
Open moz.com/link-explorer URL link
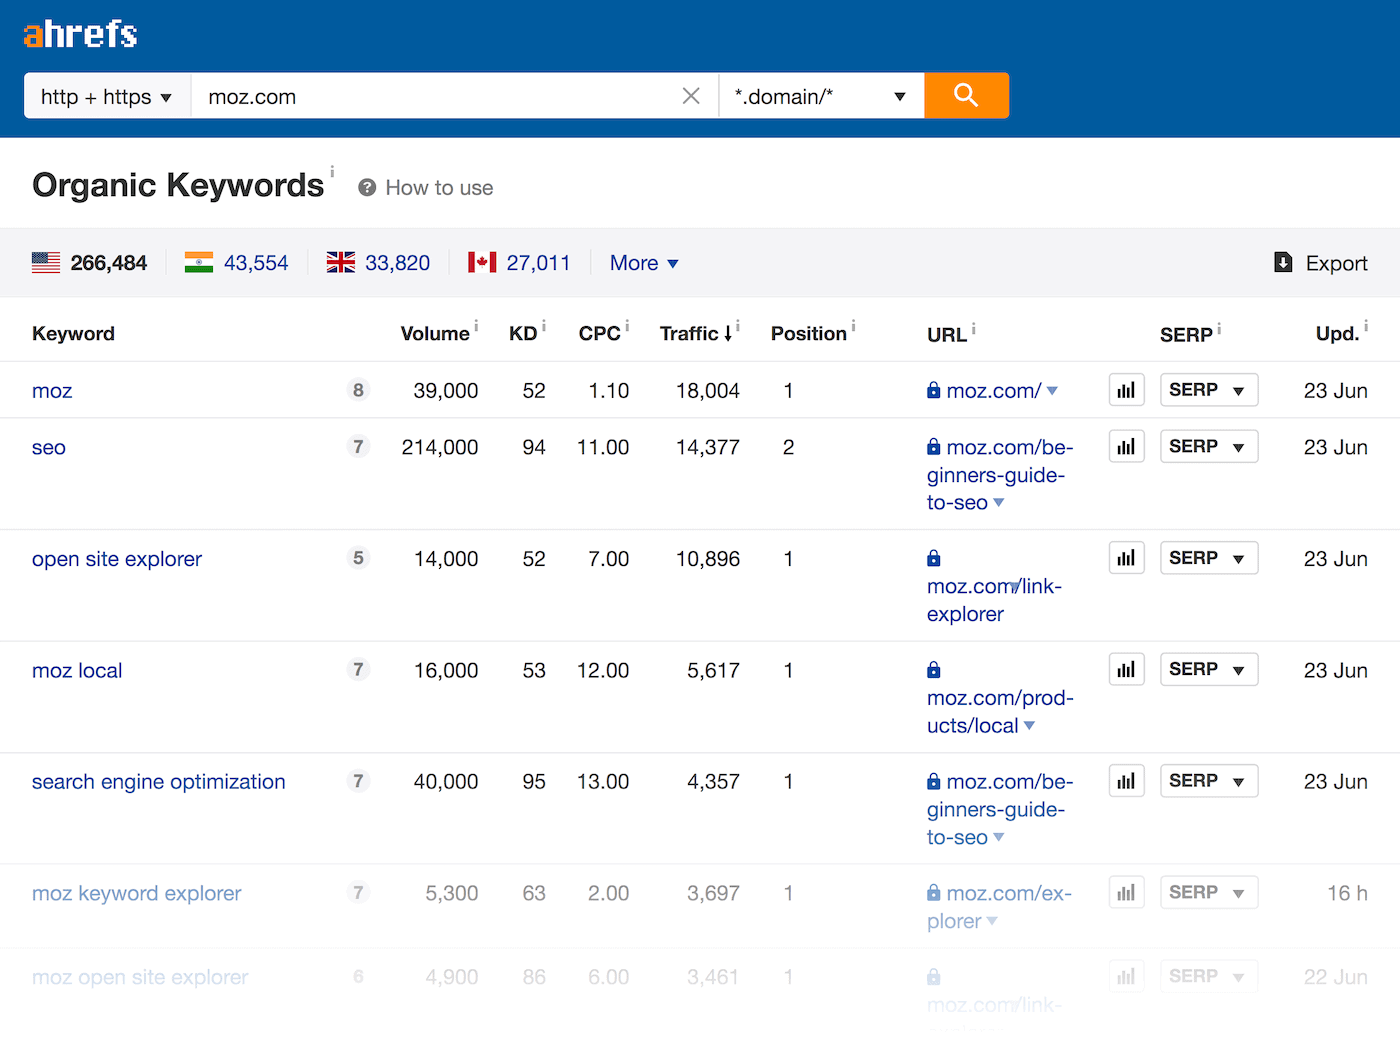994,600
